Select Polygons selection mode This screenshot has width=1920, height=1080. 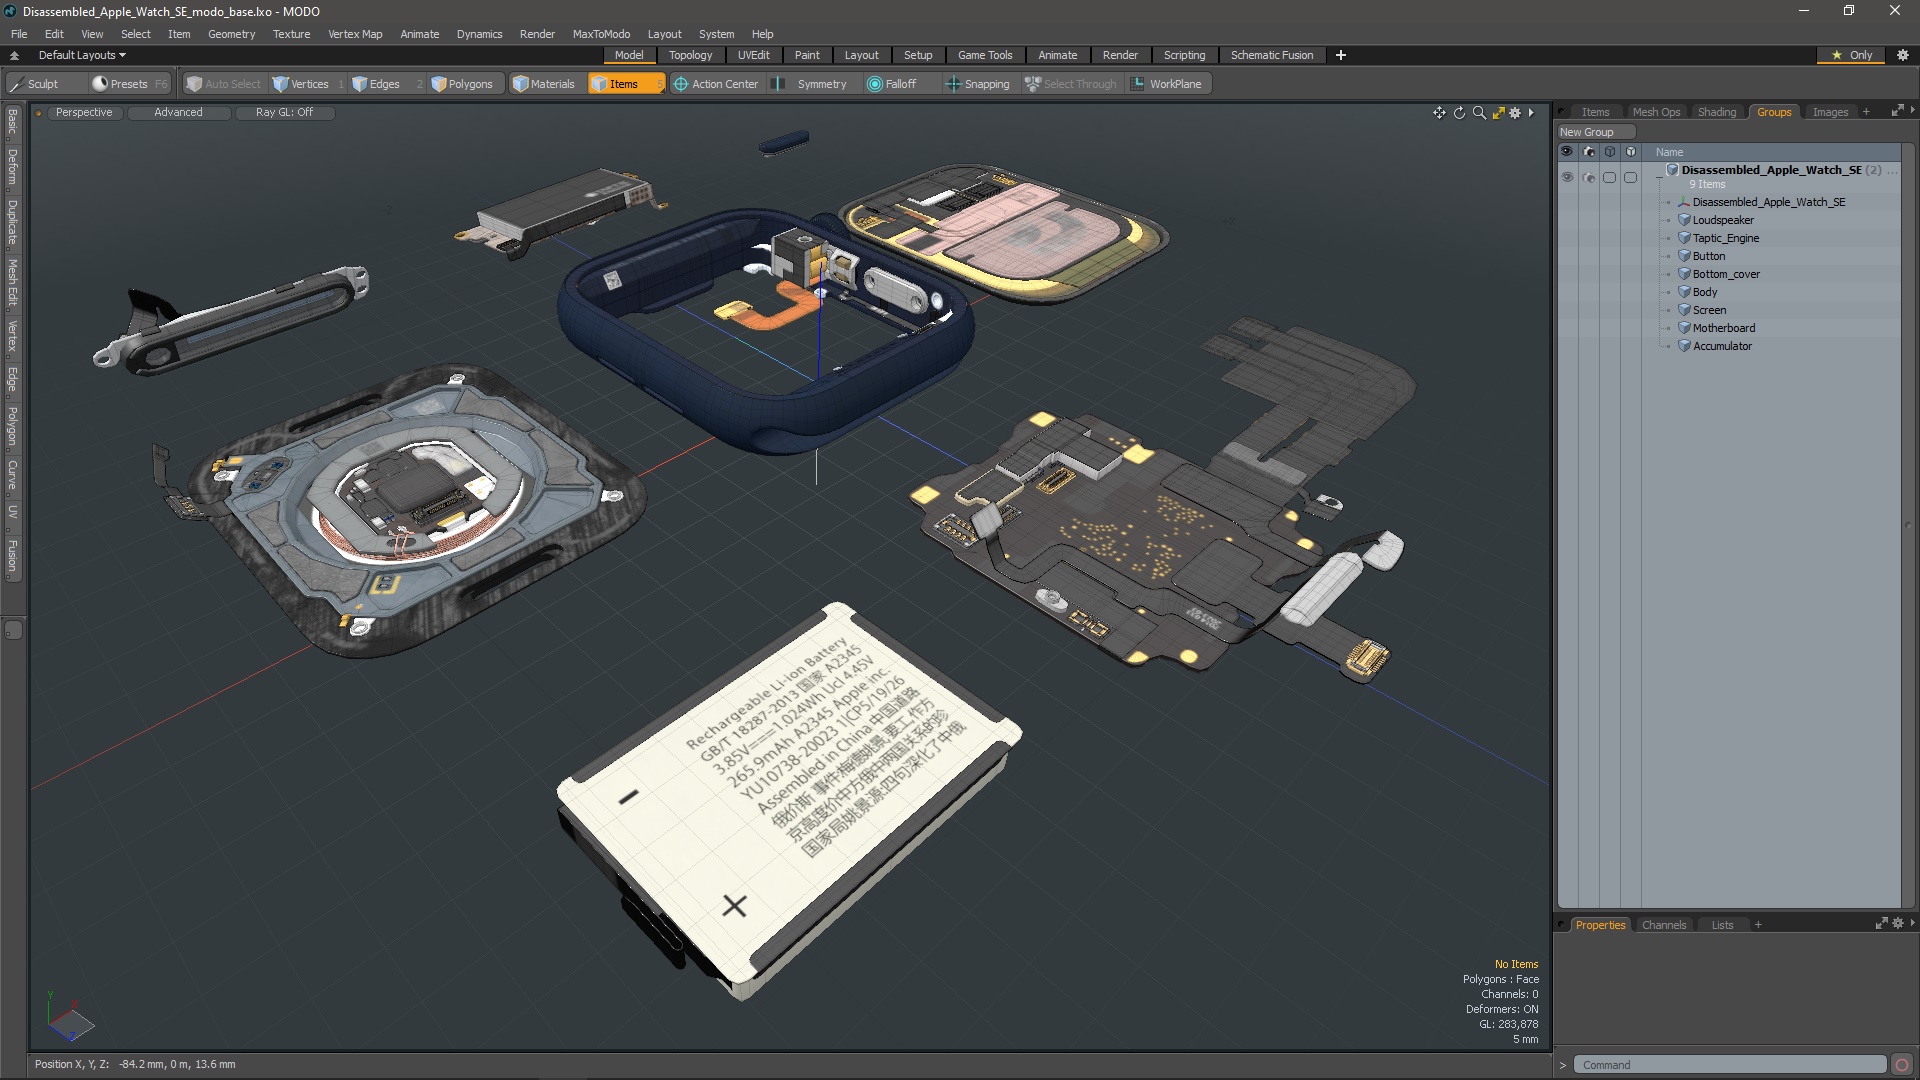pyautogui.click(x=461, y=84)
